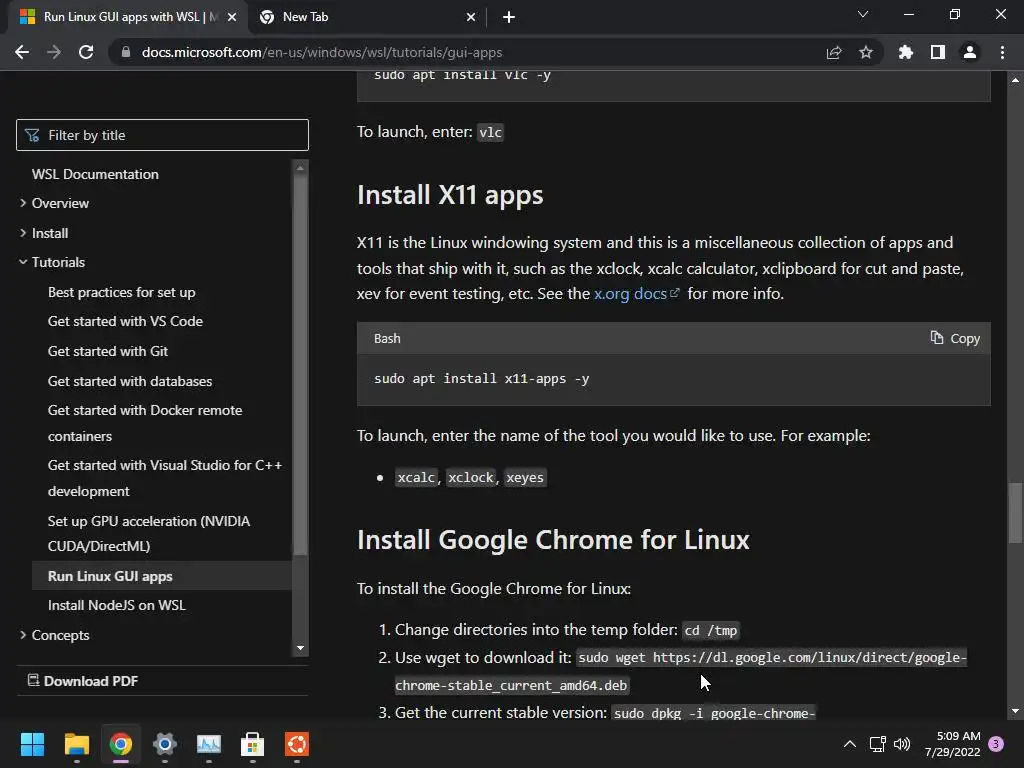The width and height of the screenshot is (1024, 768).
Task: Open the Chrome profile avatar icon
Action: 970,52
